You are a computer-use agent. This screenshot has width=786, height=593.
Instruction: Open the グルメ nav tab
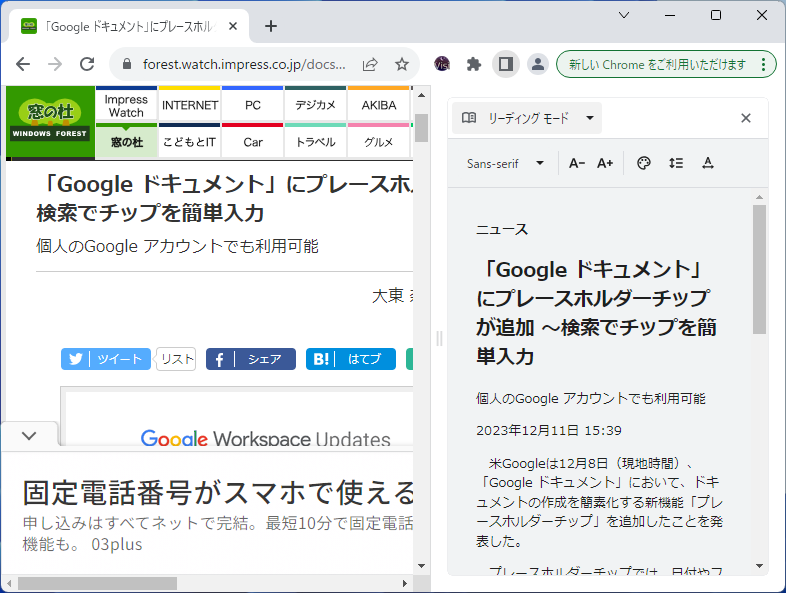click(x=378, y=142)
